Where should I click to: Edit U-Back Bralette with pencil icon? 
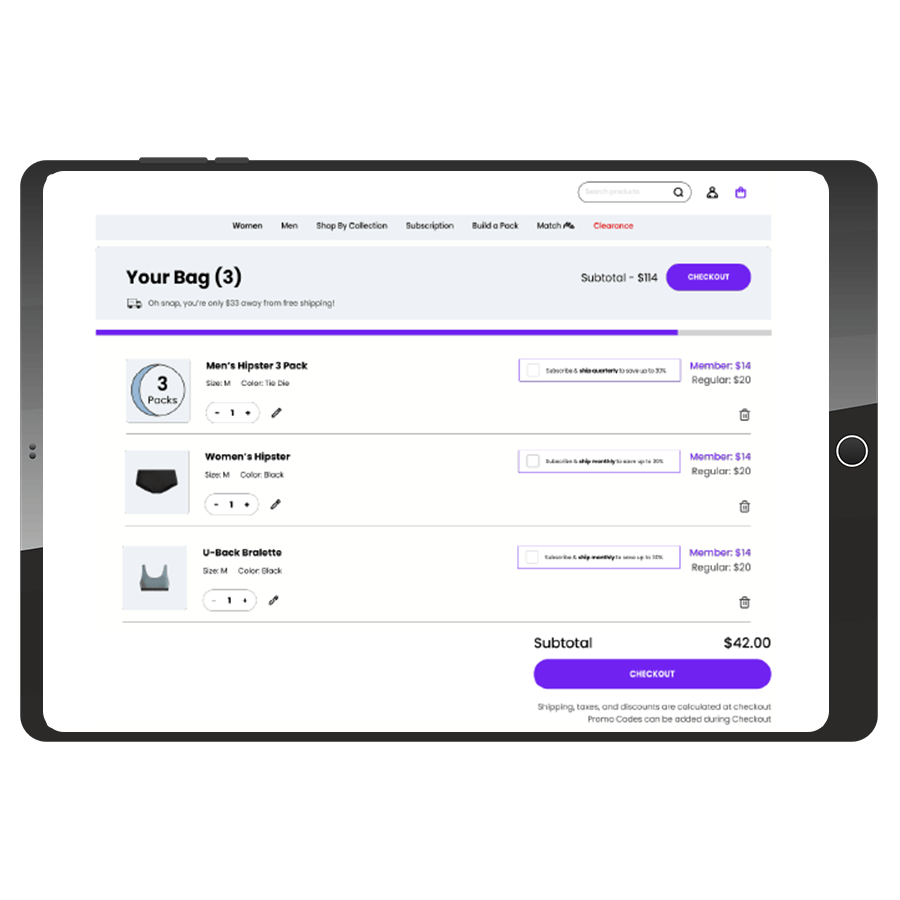(273, 600)
